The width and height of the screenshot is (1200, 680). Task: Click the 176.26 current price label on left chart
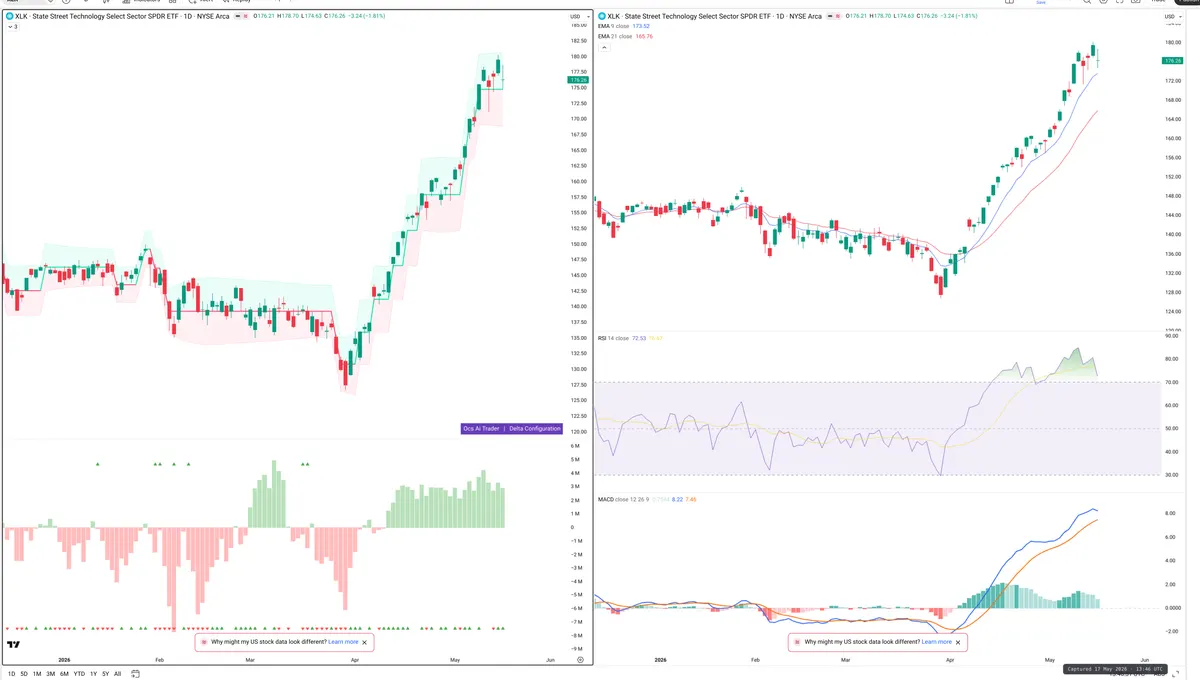tap(578, 79)
